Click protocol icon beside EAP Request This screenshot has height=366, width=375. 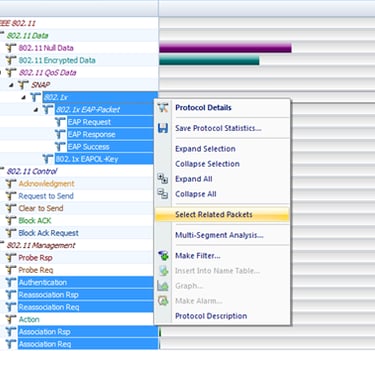pos(60,122)
